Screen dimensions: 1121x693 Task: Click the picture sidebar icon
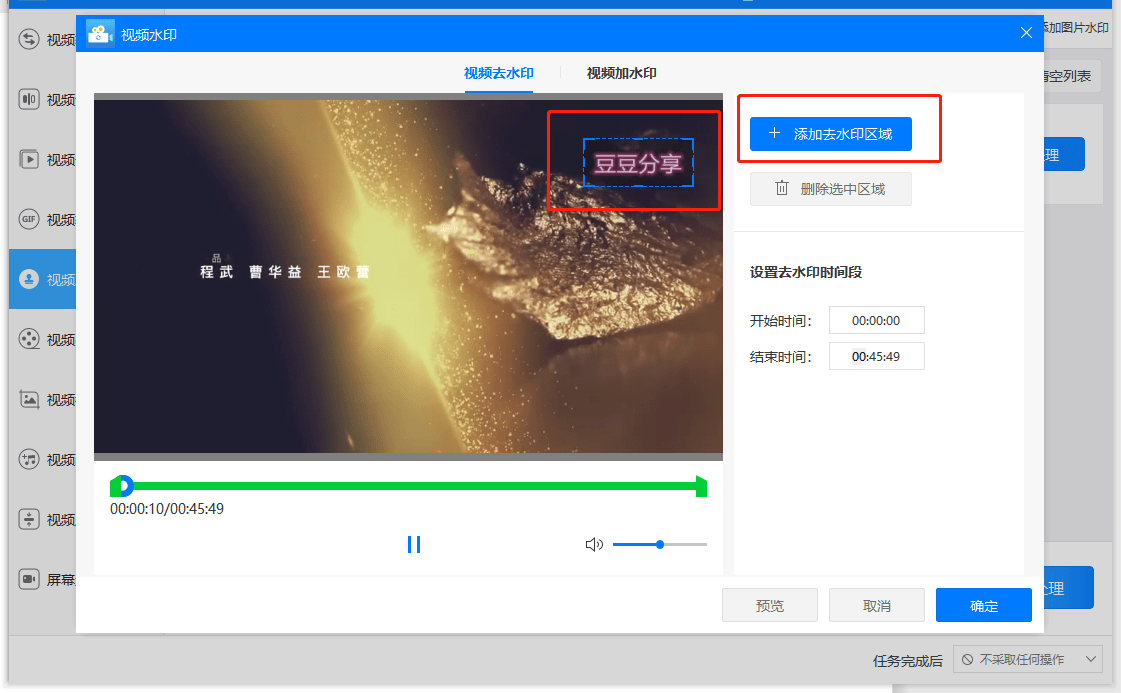[29, 399]
